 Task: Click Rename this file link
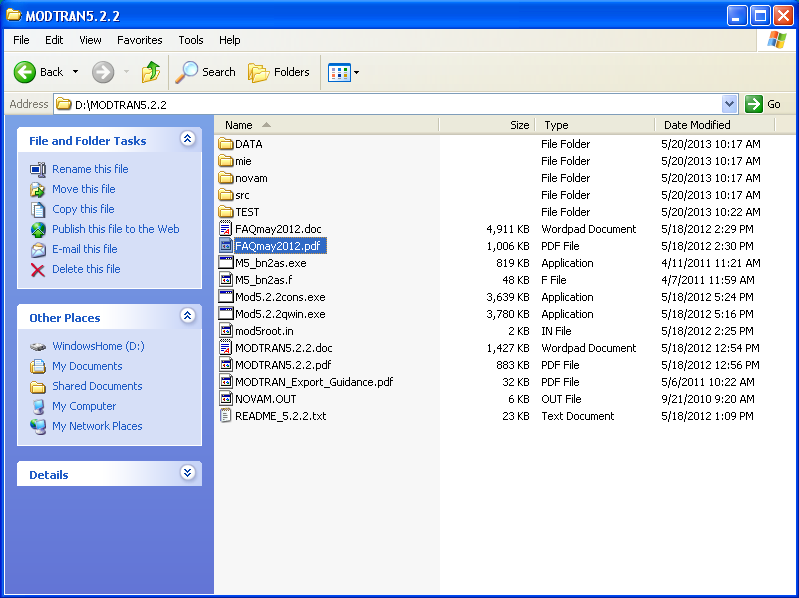90,169
